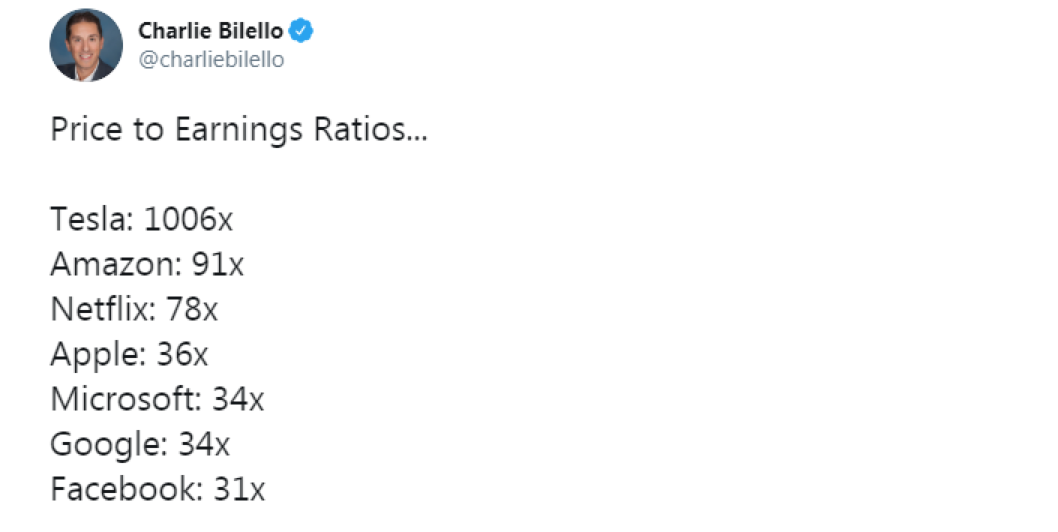
Task: Select the 91x value for Amazon
Action: click(217, 264)
